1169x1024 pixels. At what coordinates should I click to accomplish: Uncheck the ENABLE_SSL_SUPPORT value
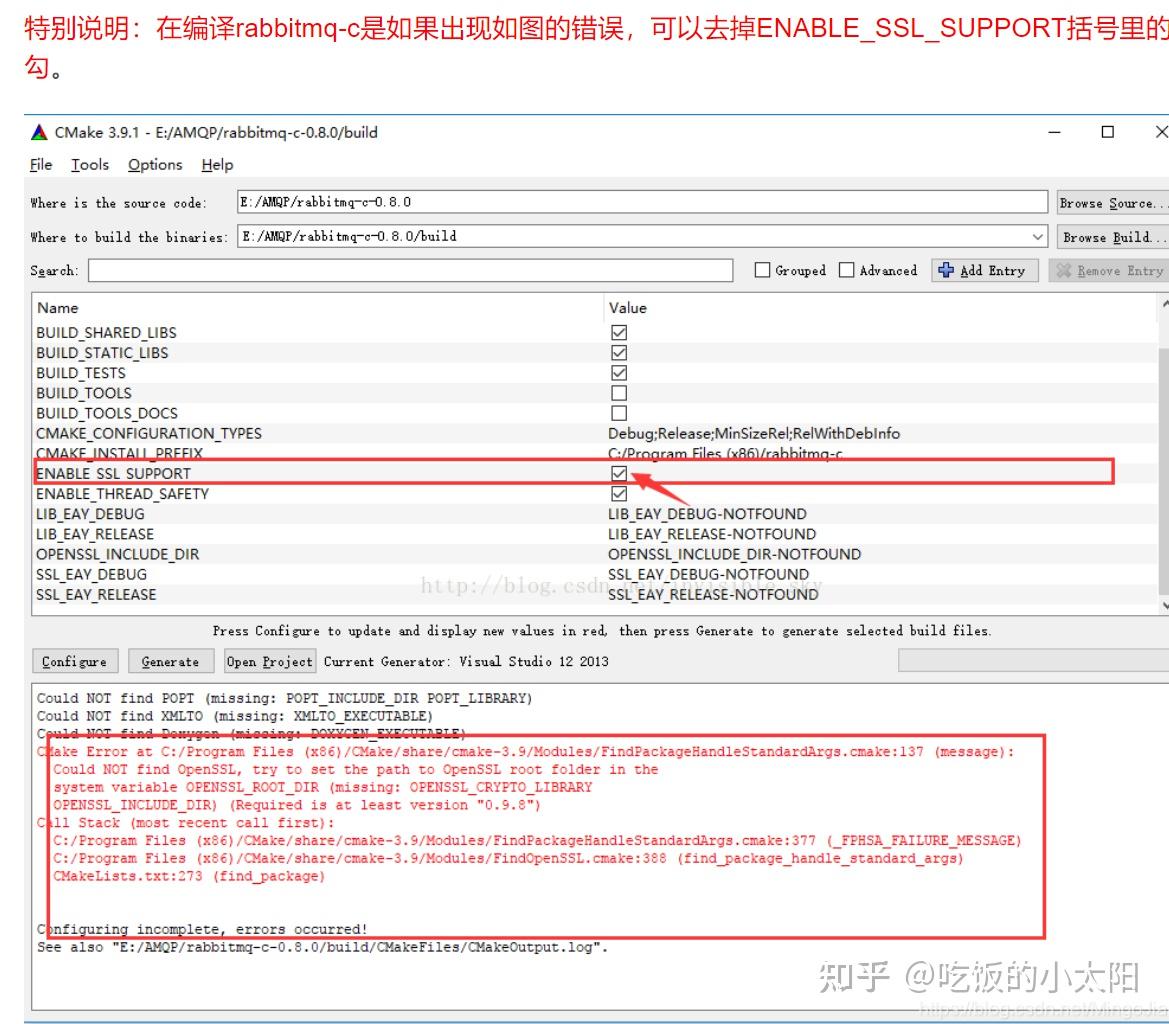tap(619, 473)
